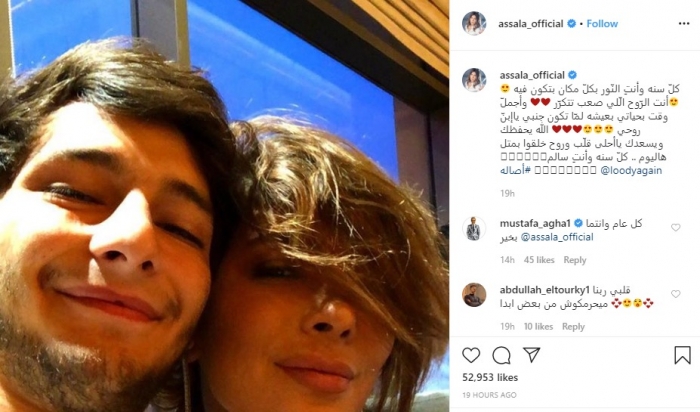
Task: Open assala_official profile picture in header
Action: coord(474,24)
